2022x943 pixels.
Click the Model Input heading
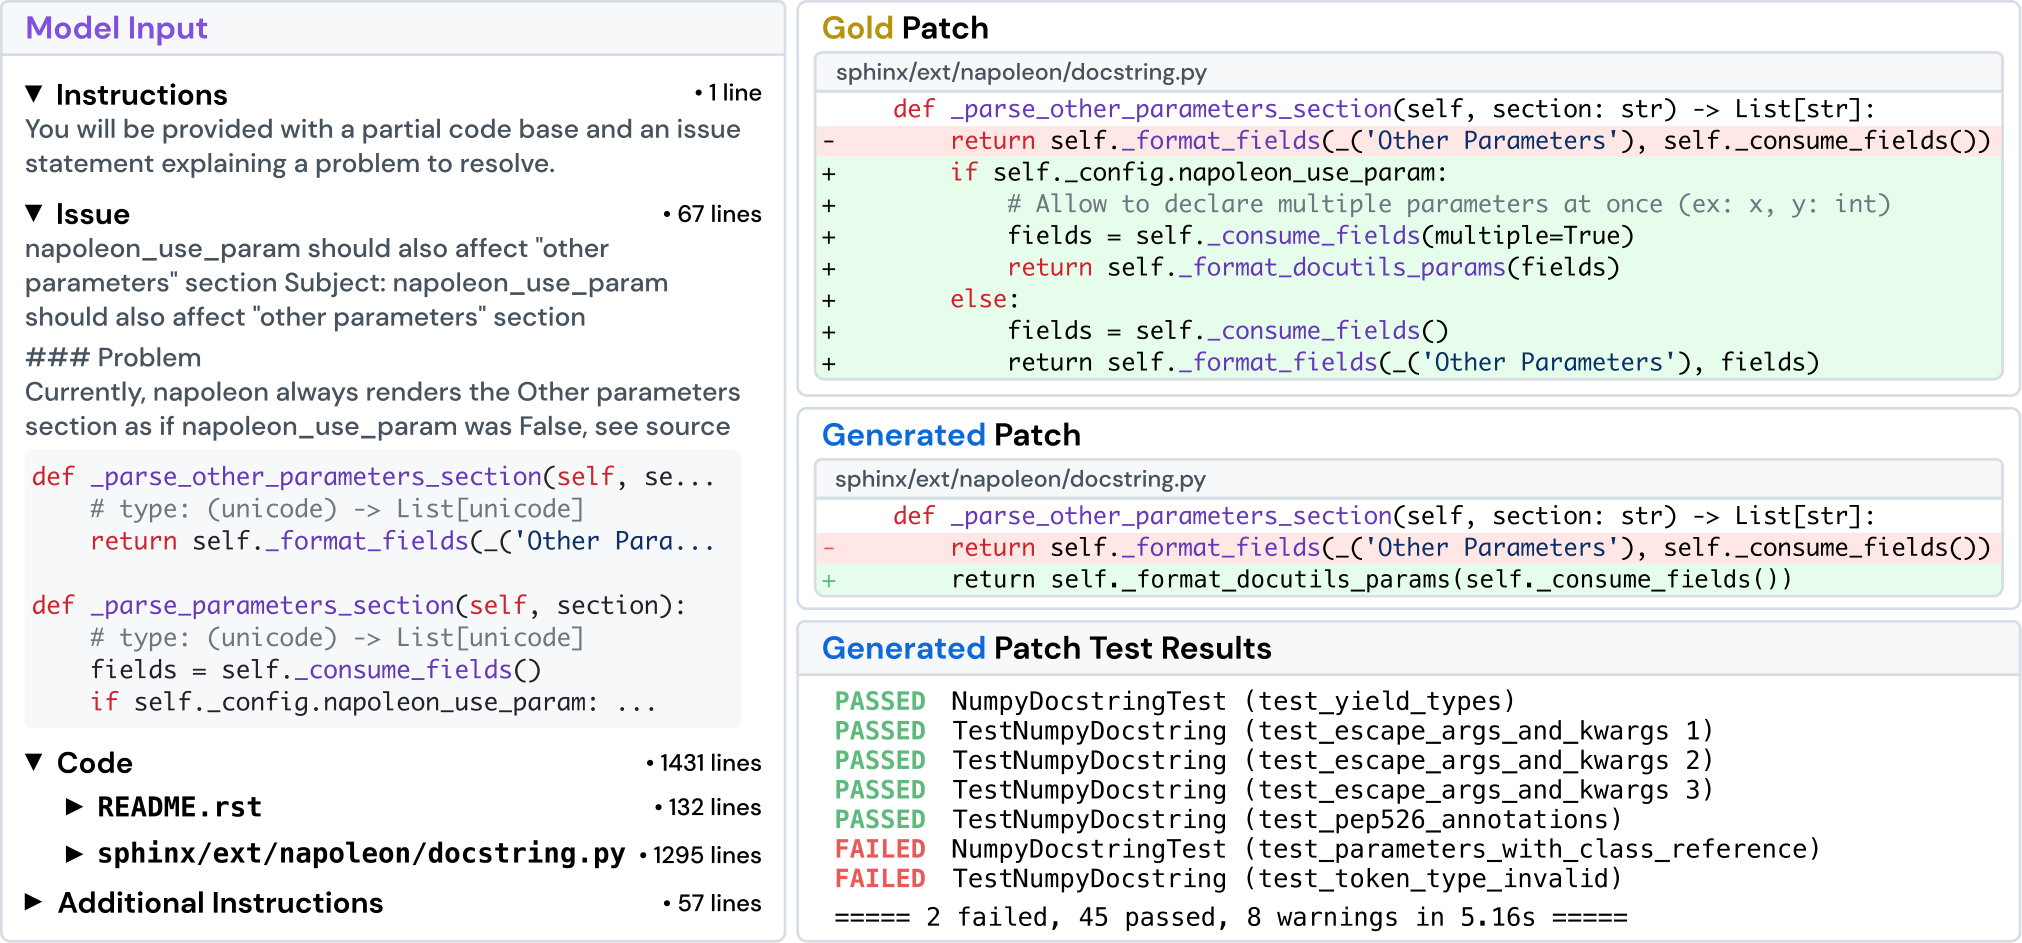(x=117, y=28)
